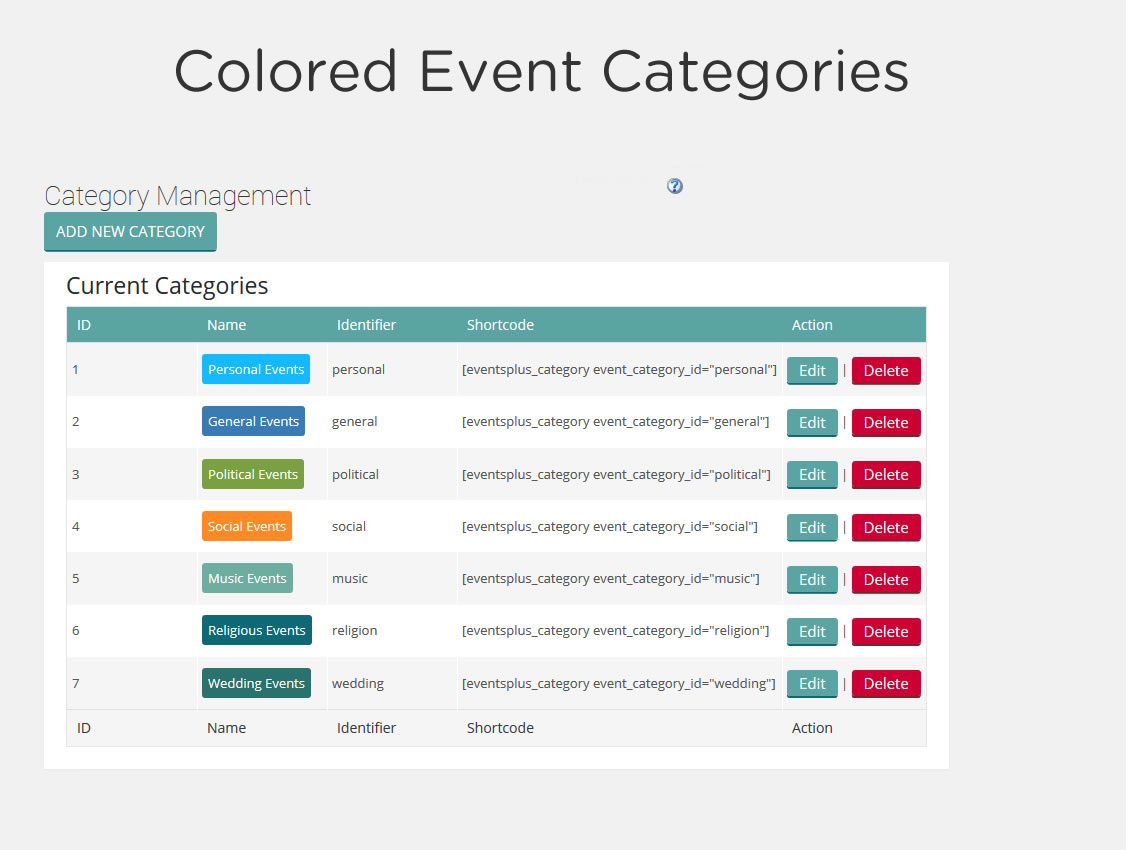Delete the Wedding Events category
Viewport: 1126px width, 850px height.
[x=885, y=683]
